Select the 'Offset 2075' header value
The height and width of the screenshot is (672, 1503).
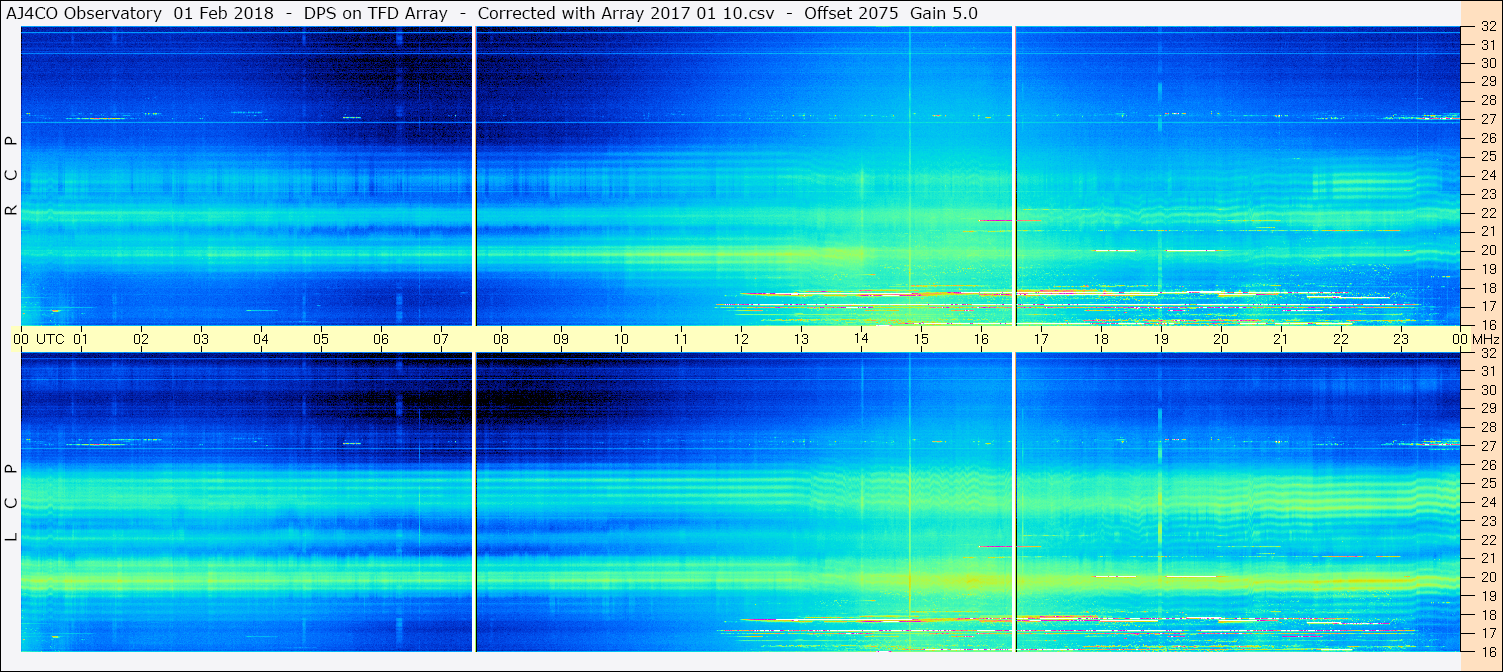click(x=850, y=13)
